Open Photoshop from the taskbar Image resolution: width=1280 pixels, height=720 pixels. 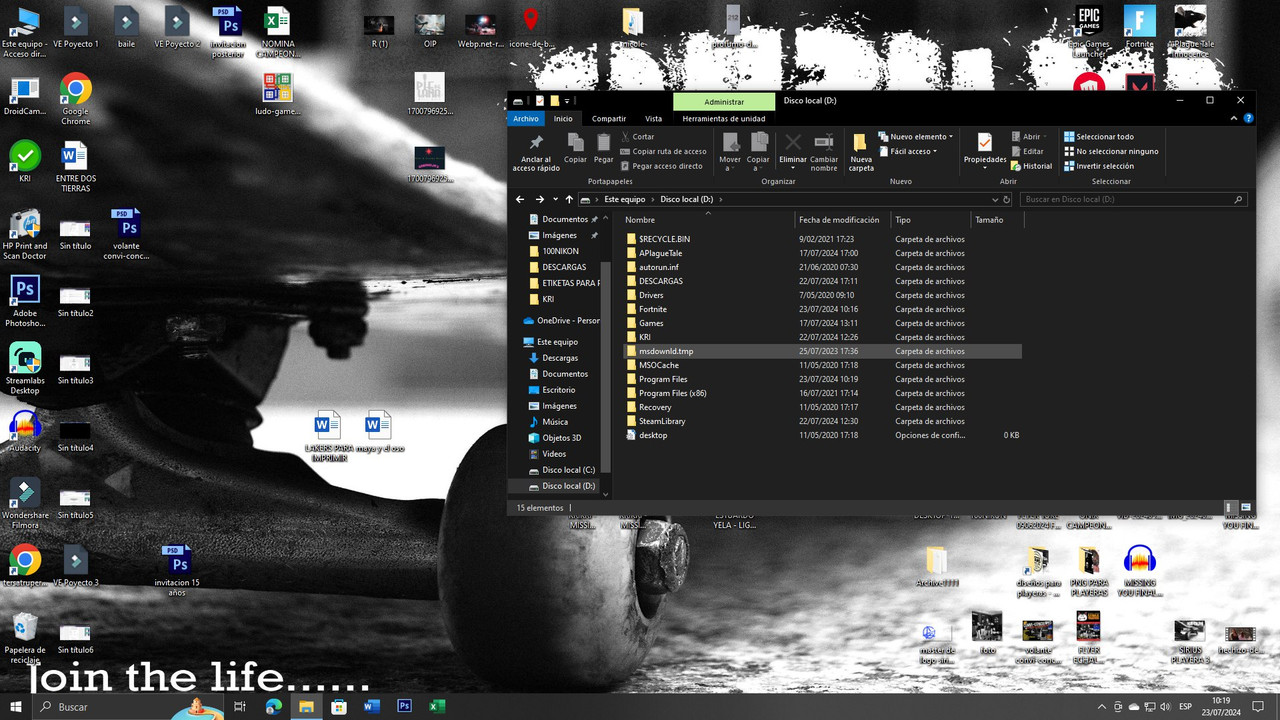point(404,706)
